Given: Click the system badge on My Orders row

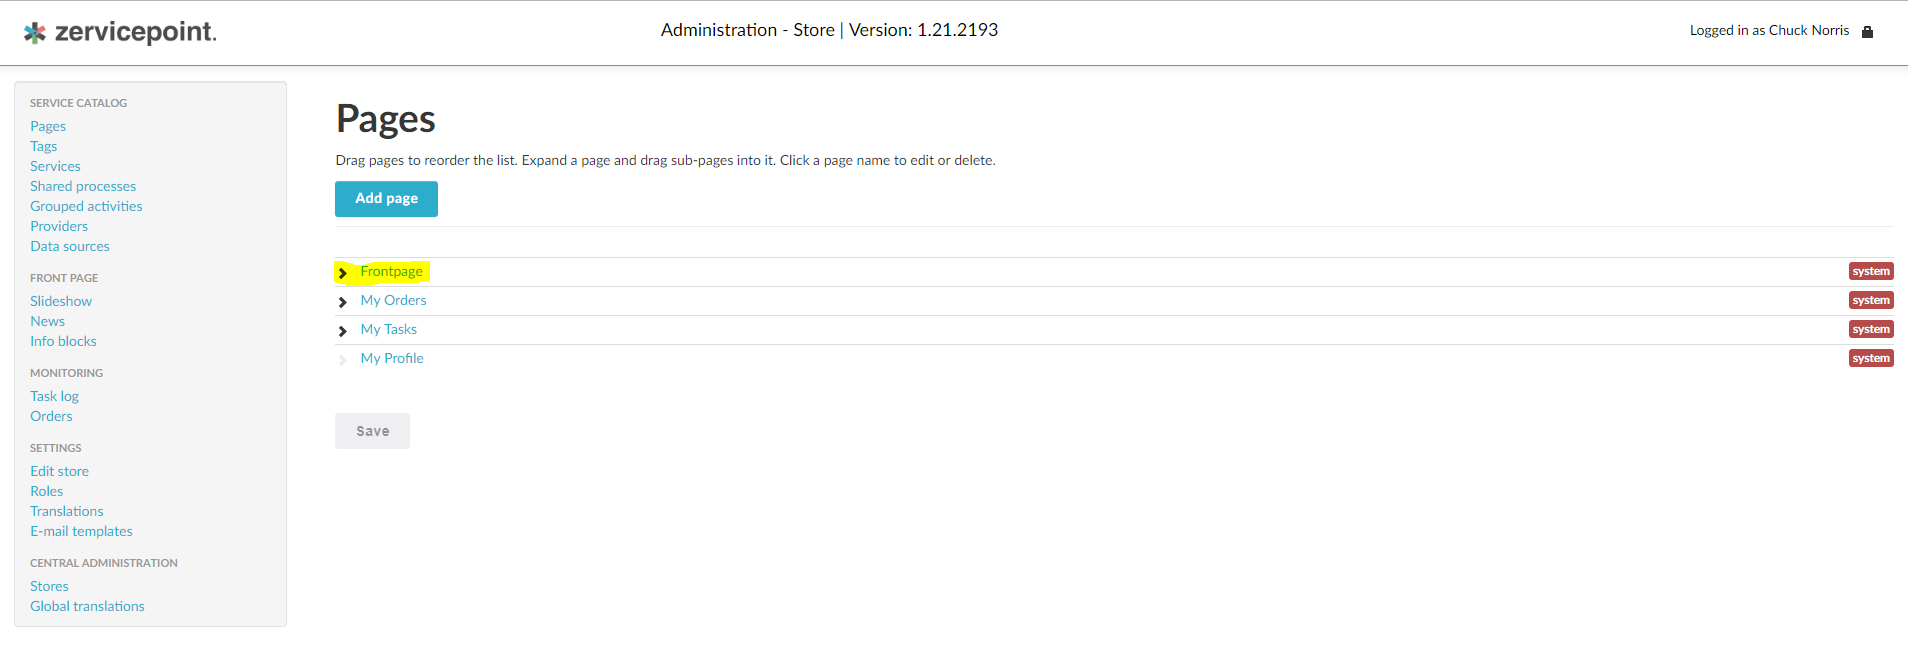Looking at the screenshot, I should click(1870, 300).
